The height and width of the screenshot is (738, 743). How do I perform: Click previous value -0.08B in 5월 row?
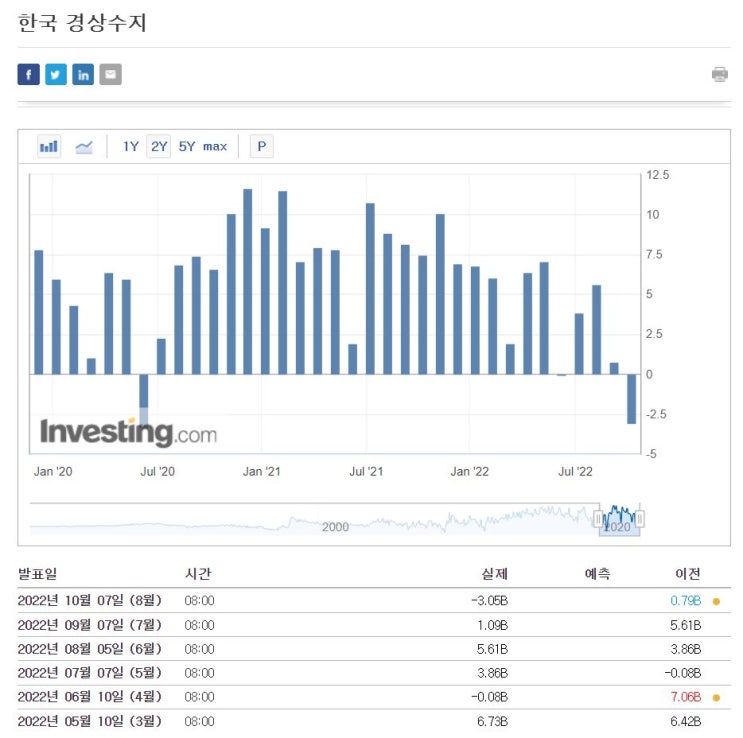pyautogui.click(x=682, y=673)
